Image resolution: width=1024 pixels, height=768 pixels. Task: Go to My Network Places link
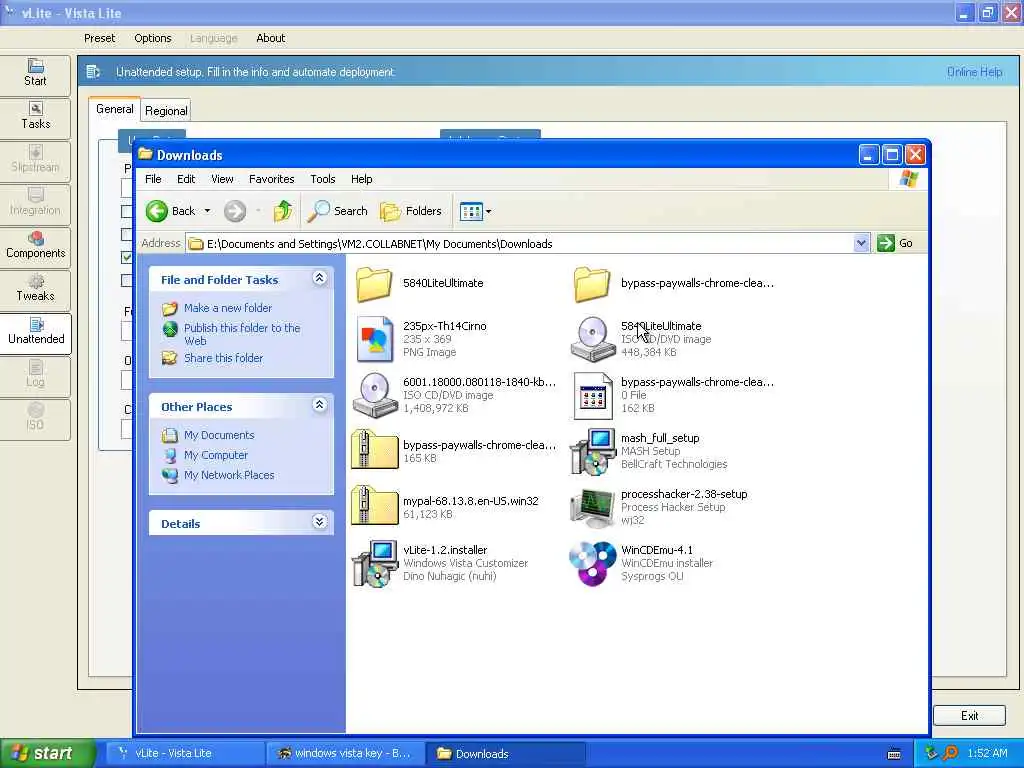229,475
